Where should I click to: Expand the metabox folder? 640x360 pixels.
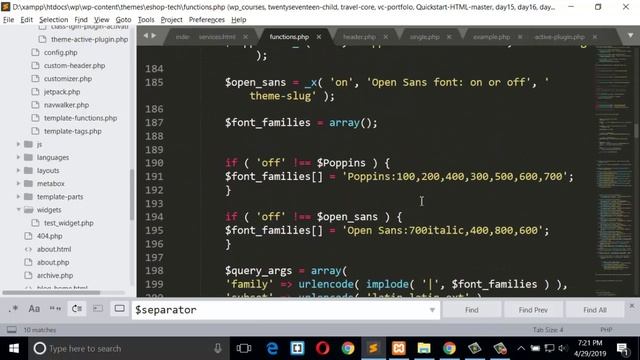pyautogui.click(x=18, y=183)
